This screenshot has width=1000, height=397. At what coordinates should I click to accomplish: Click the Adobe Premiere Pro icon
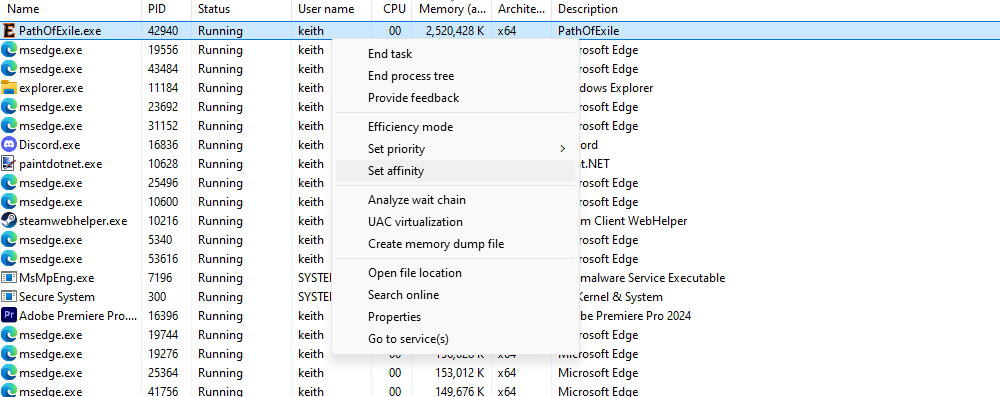click(x=9, y=315)
